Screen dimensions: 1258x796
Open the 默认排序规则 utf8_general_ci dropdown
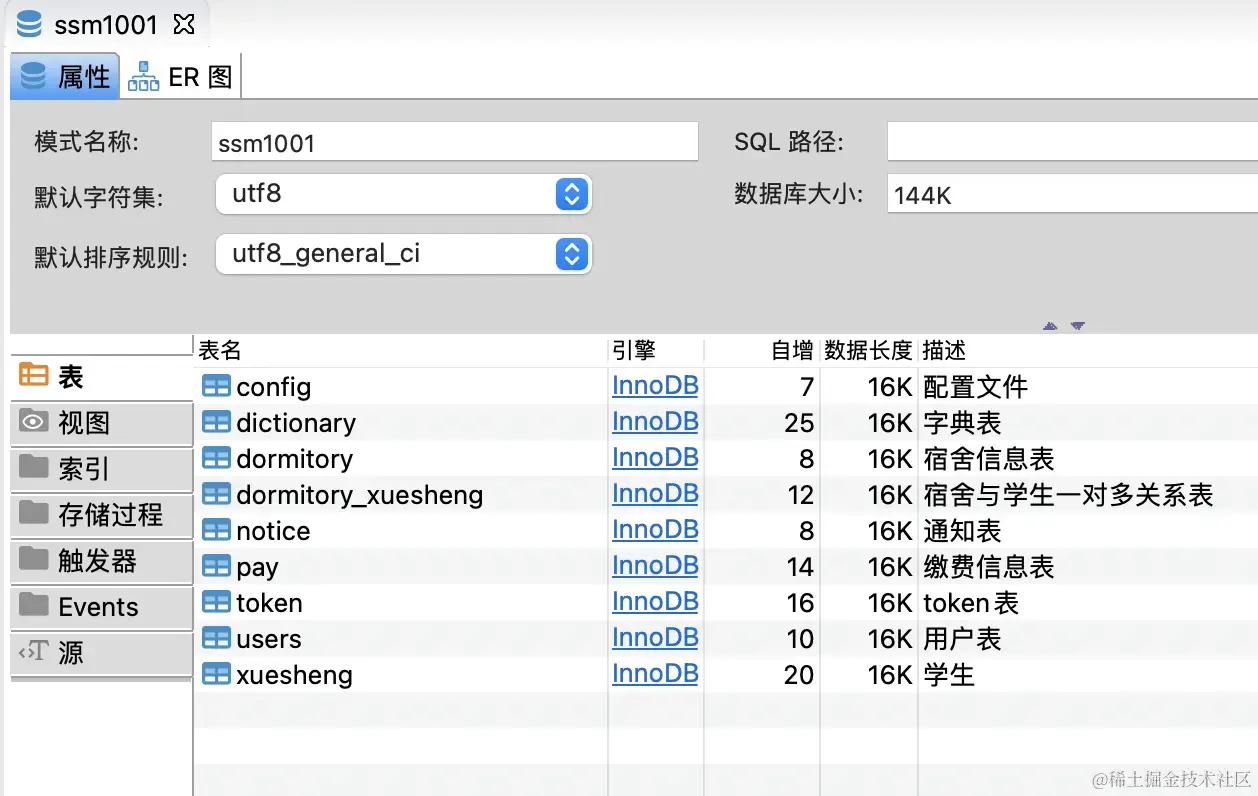pyautogui.click(x=404, y=254)
